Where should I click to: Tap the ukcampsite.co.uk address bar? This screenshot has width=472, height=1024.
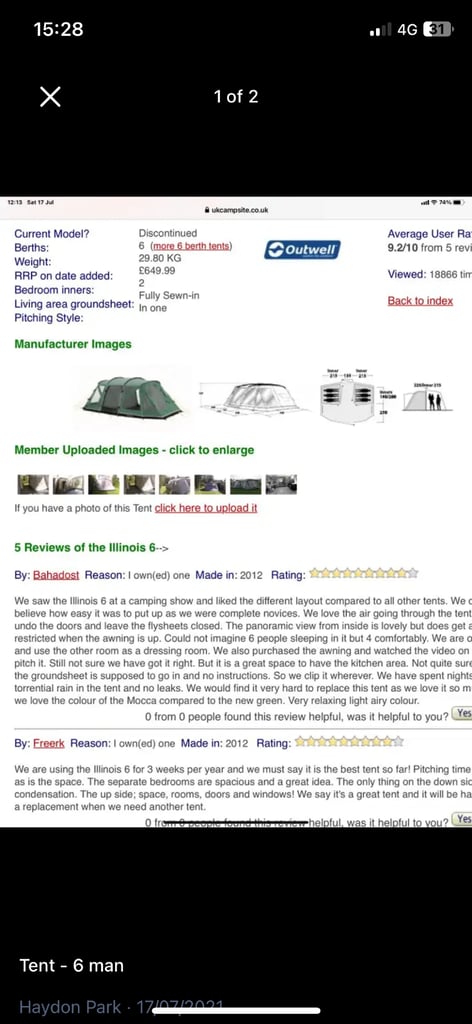coord(236,210)
